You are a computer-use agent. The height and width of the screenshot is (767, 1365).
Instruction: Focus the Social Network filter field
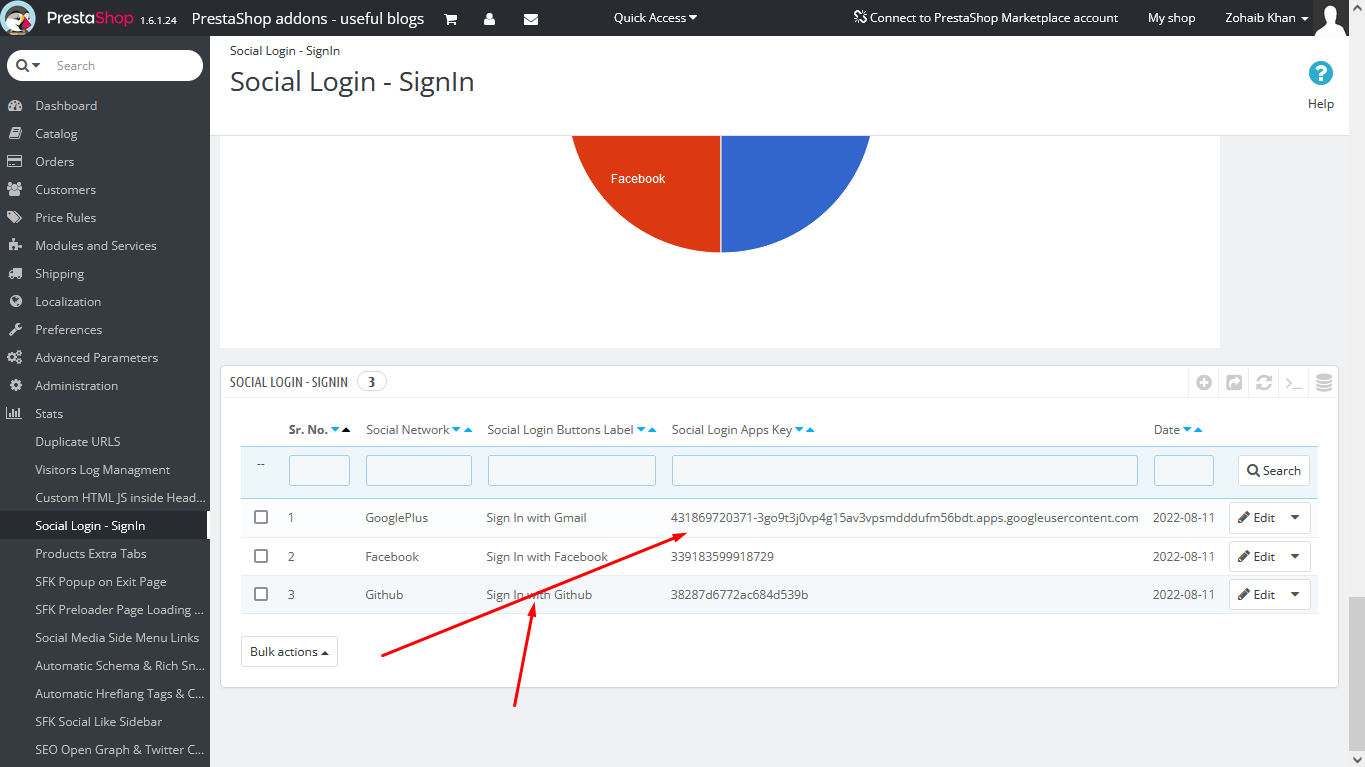point(418,471)
